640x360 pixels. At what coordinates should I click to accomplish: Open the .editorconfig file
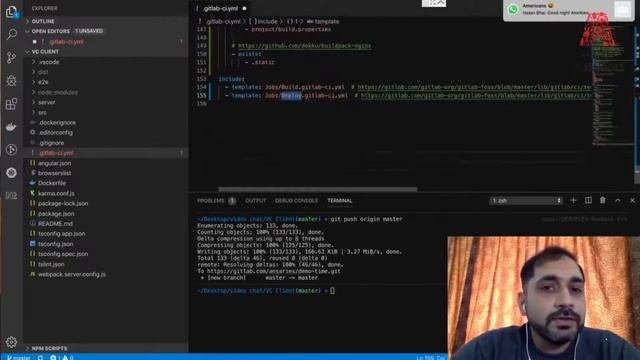click(x=56, y=133)
